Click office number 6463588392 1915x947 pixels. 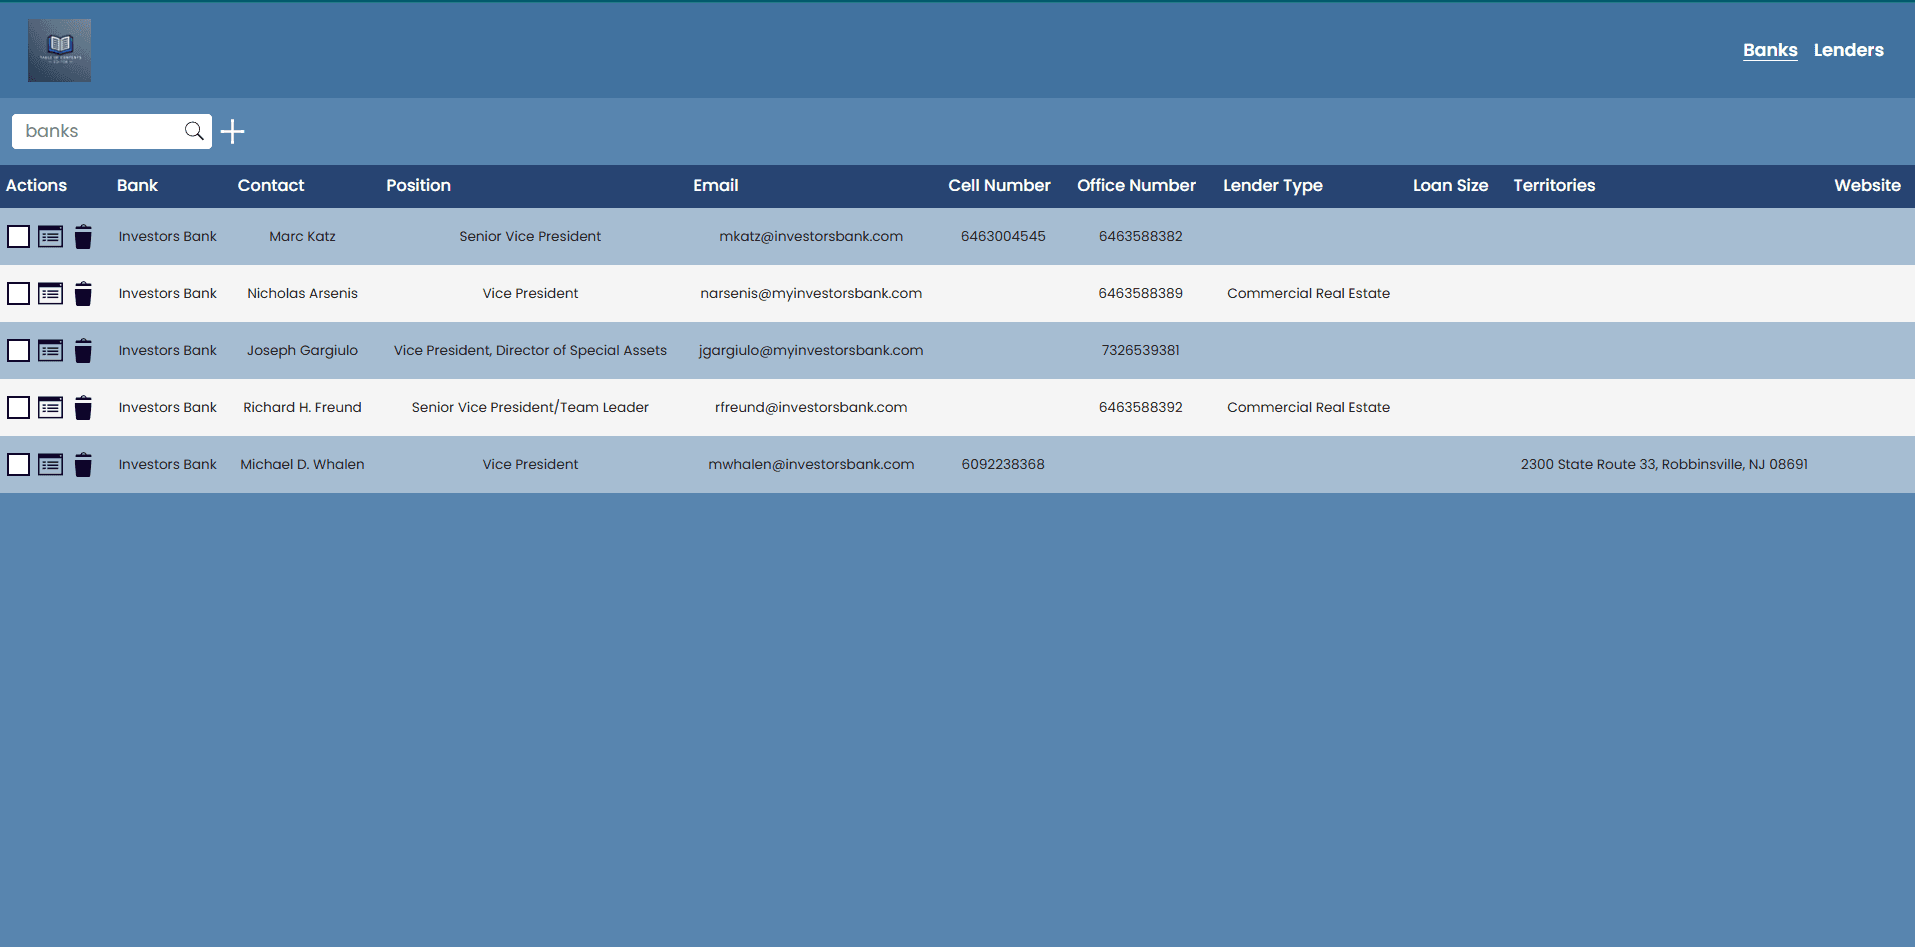1140,407
